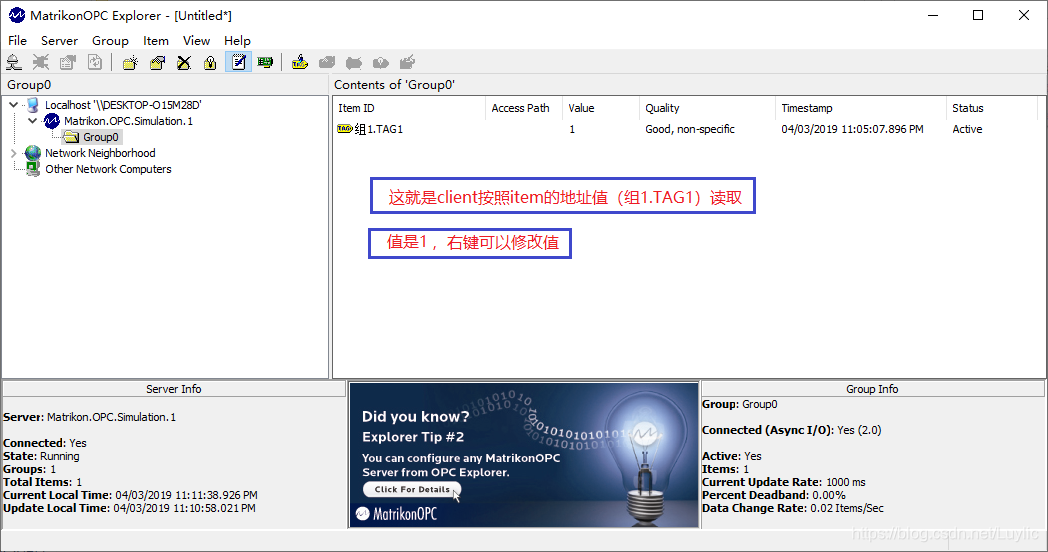The height and width of the screenshot is (552, 1048).
Task: Click the value 1 cell of TAG1
Action: tap(572, 129)
